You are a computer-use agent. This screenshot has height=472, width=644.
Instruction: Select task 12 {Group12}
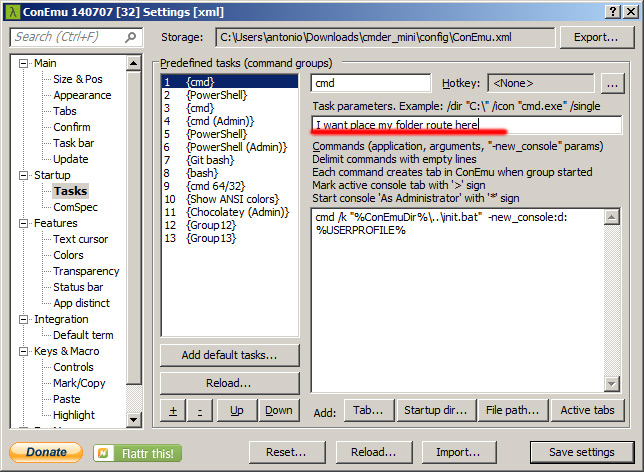[x=230, y=226]
